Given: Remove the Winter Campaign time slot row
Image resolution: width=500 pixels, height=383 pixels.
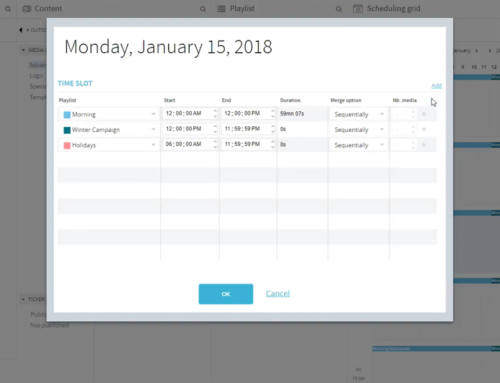Looking at the screenshot, I should click(424, 129).
